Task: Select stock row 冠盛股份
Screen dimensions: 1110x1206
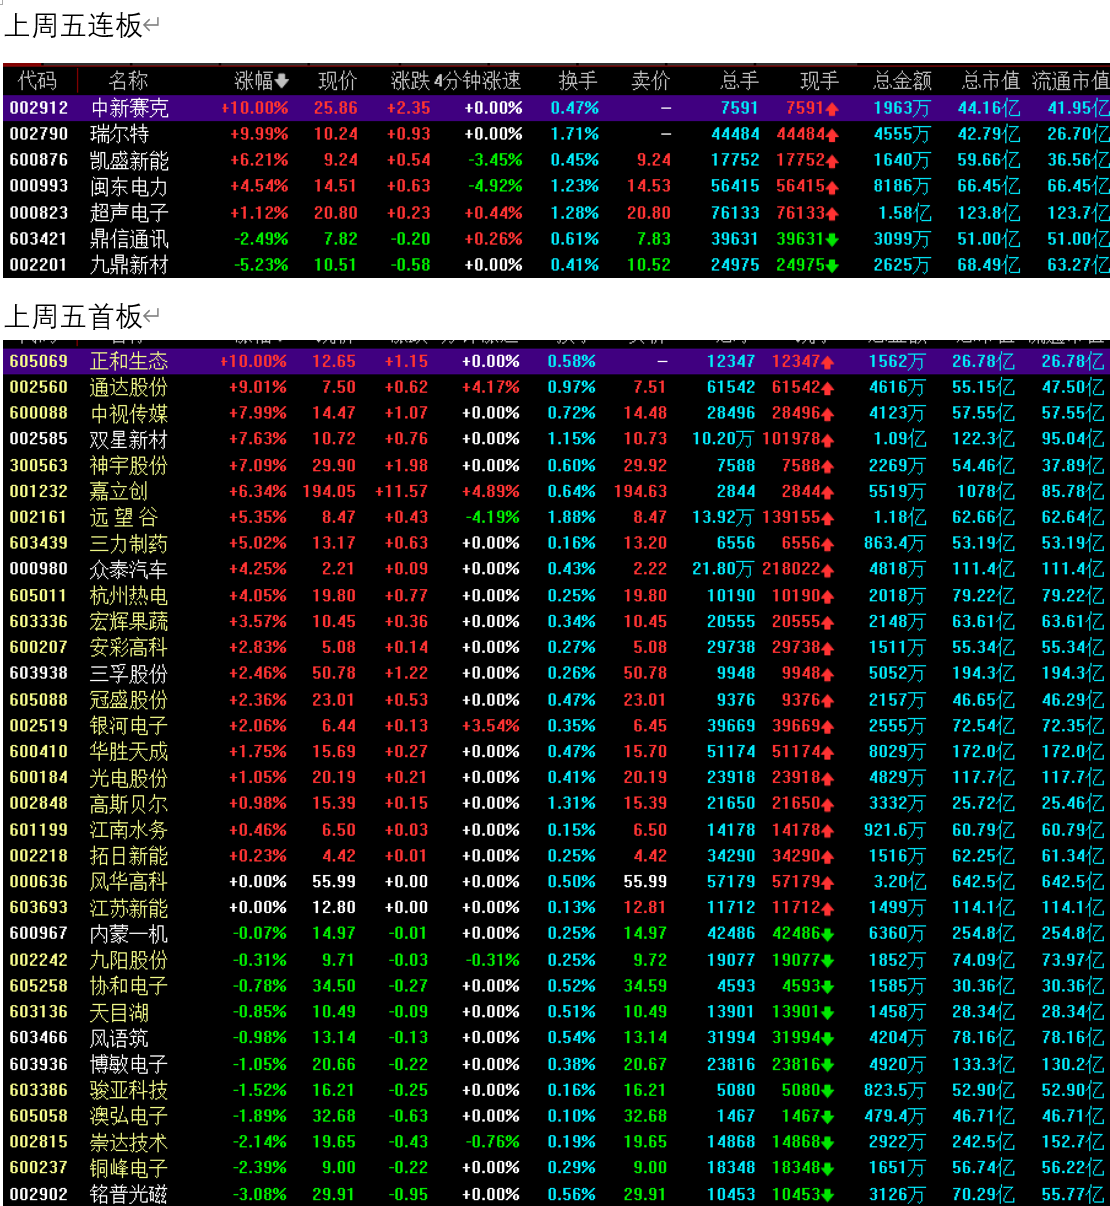Action: [556, 700]
